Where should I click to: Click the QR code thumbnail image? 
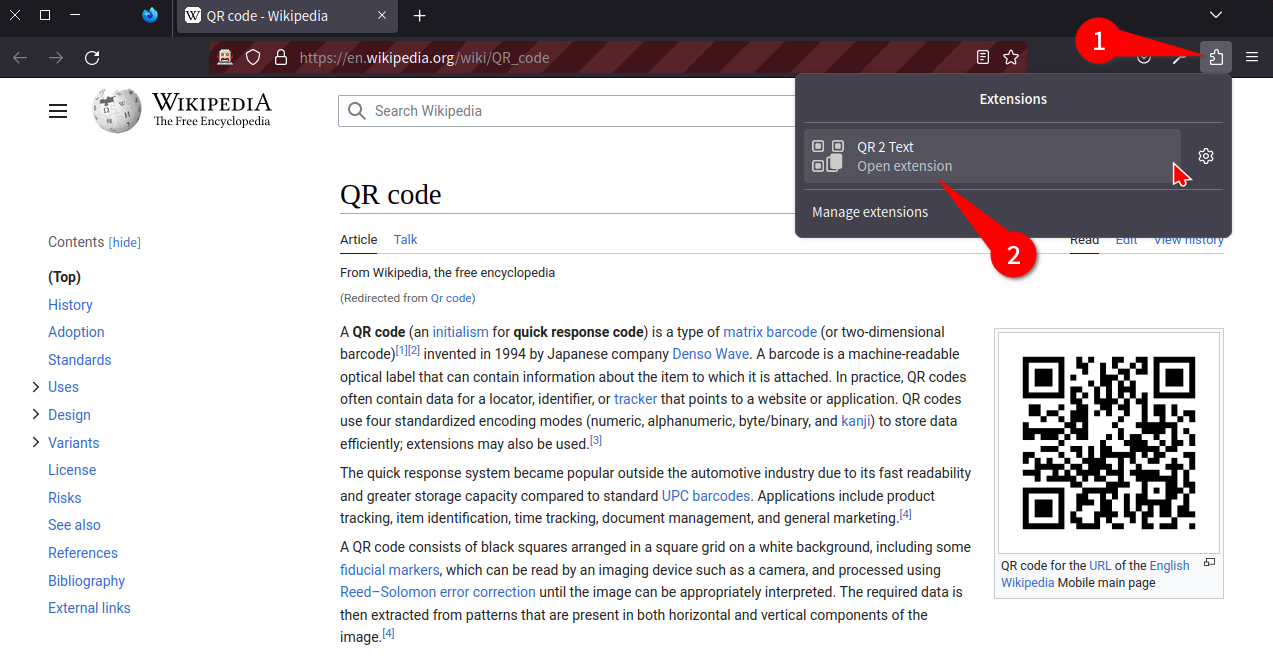coord(1108,442)
